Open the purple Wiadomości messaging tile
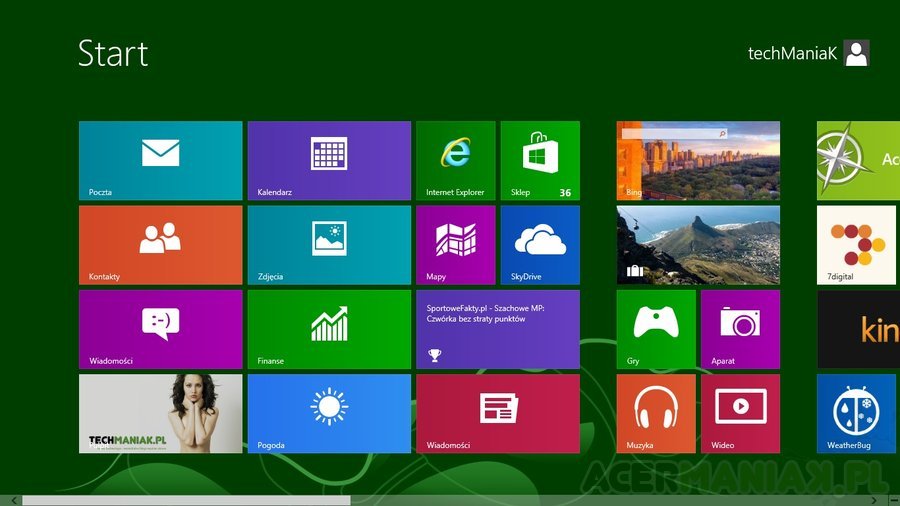Image resolution: width=900 pixels, height=506 pixels. 161,329
